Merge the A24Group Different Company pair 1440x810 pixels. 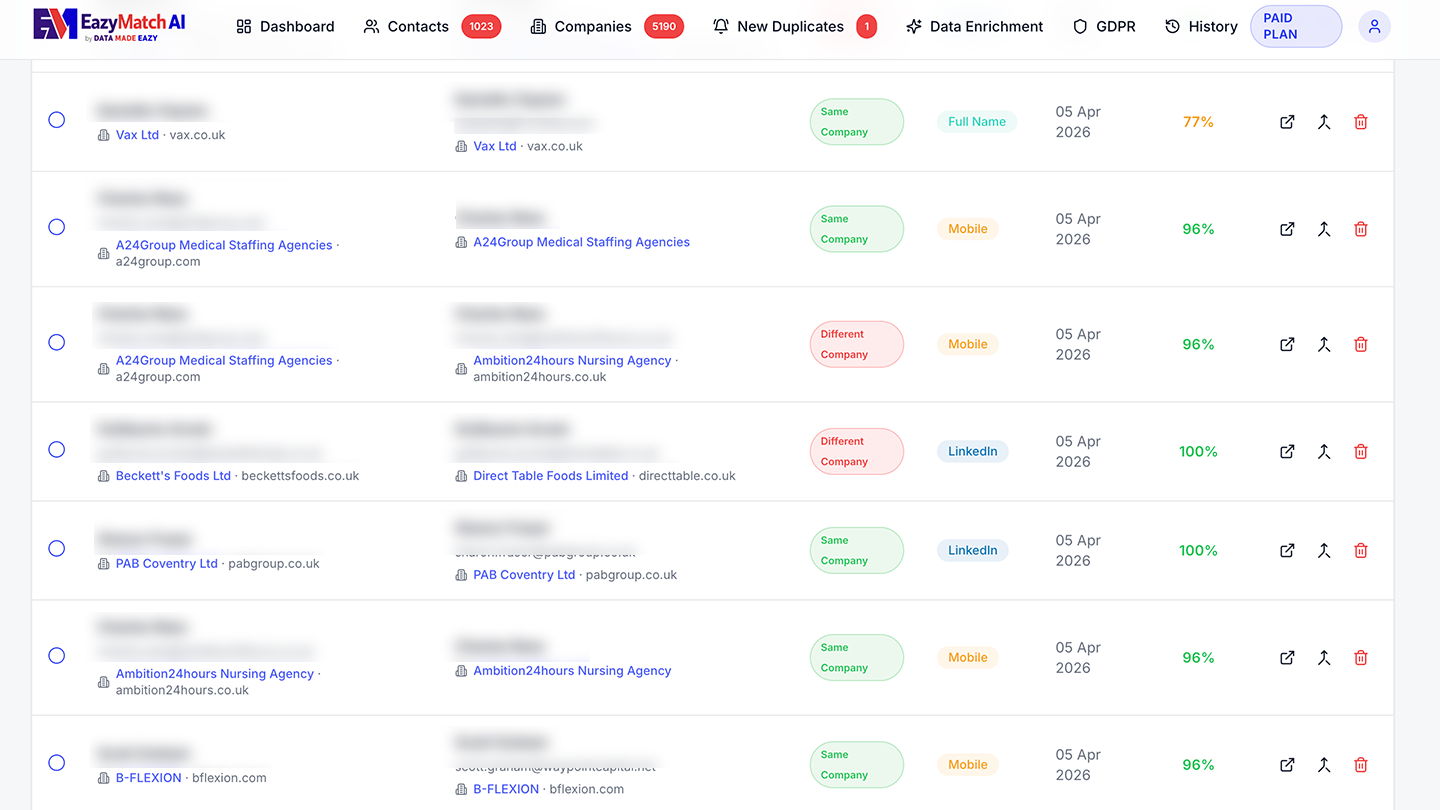(x=1324, y=344)
